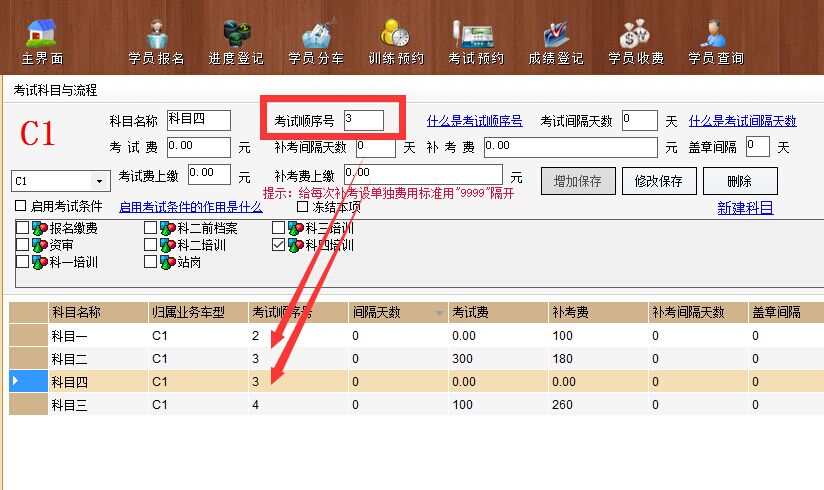Click the row selector arrow for 科目四
The width and height of the screenshot is (824, 490).
click(28, 382)
